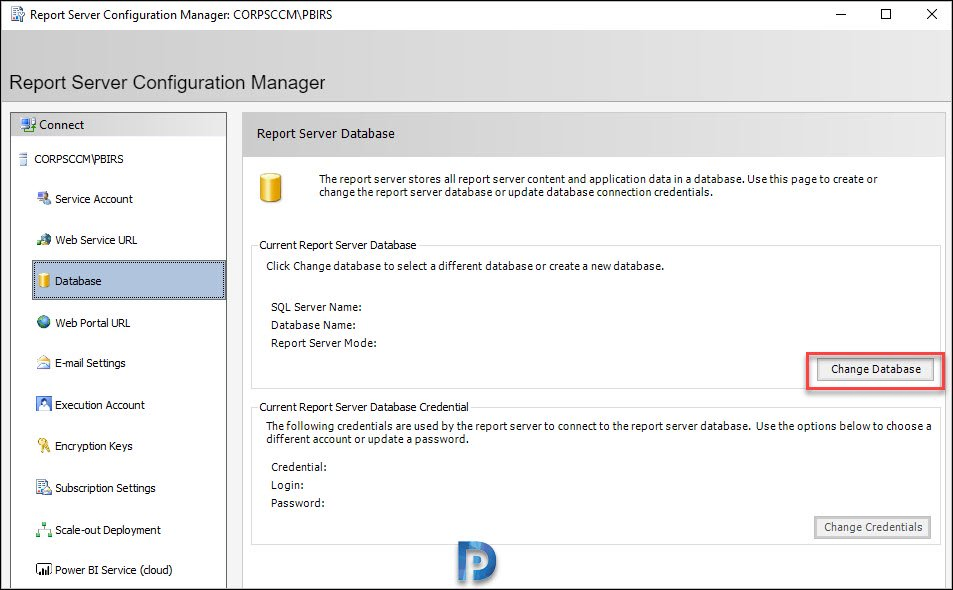Viewport: 953px width, 590px height.
Task: Click the app icon in the title bar
Action: (18, 14)
